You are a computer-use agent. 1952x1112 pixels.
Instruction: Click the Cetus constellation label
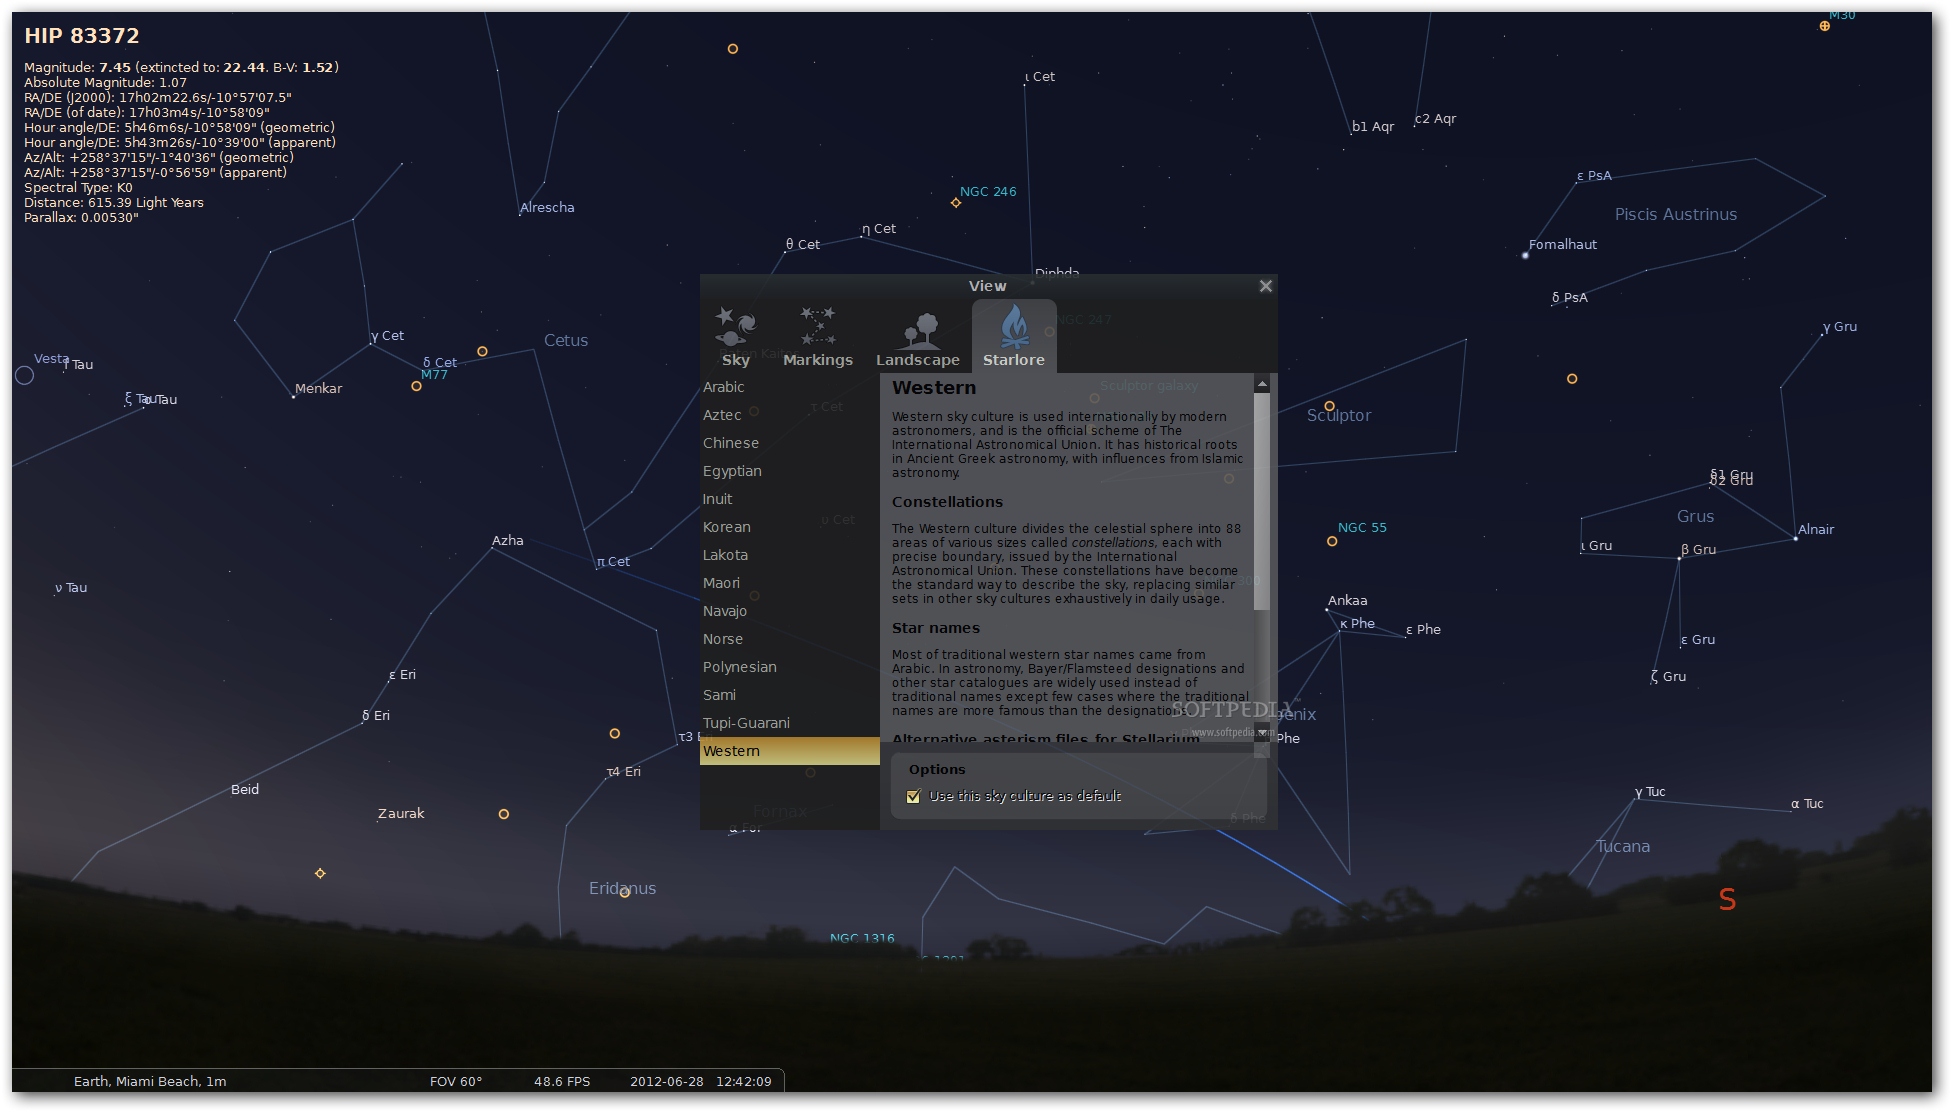[566, 340]
